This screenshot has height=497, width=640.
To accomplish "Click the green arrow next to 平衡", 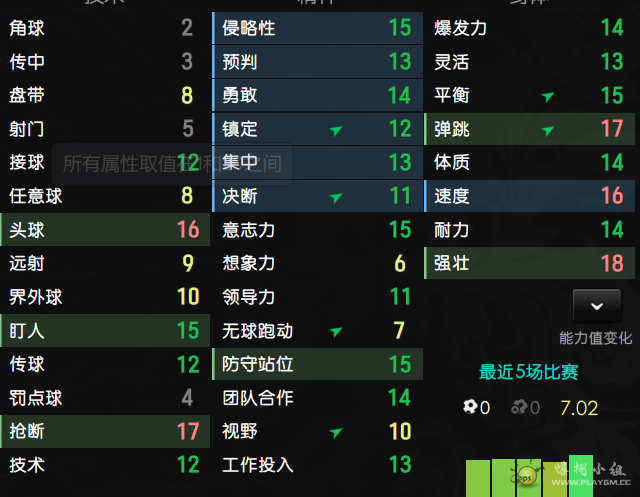I will click(547, 97).
